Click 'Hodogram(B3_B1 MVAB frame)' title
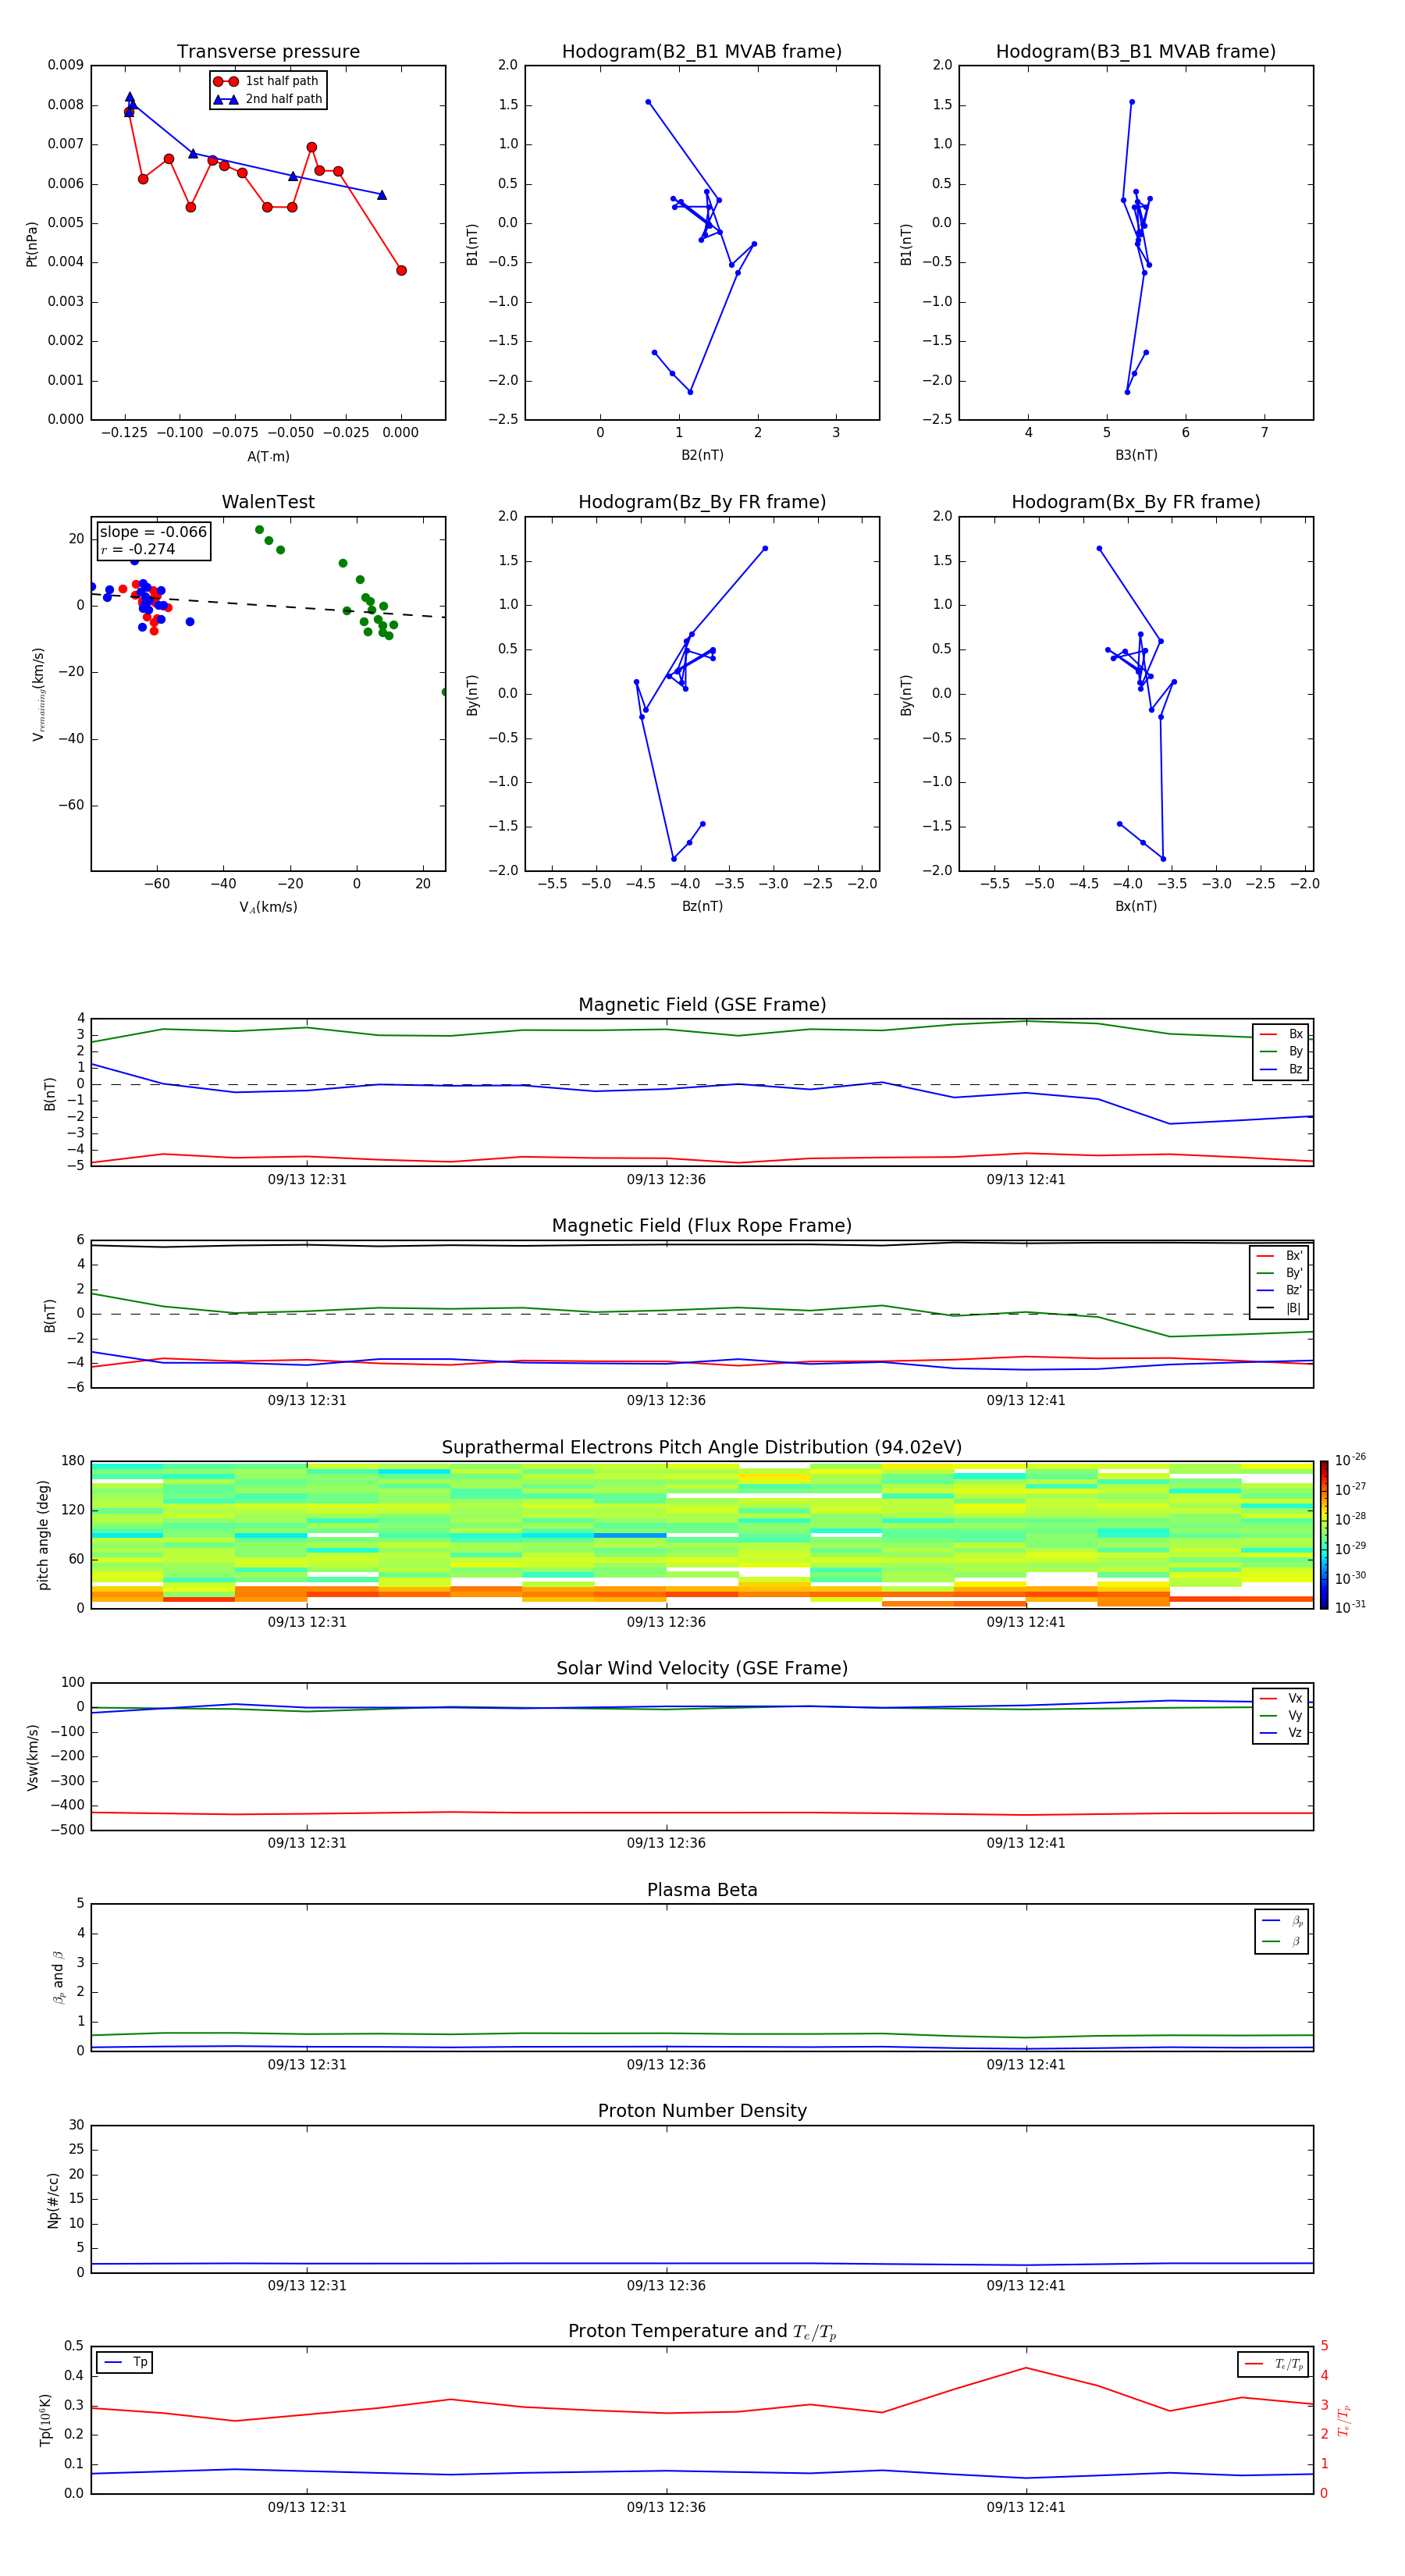This screenshot has height=2576, width=1405. coord(1136,52)
